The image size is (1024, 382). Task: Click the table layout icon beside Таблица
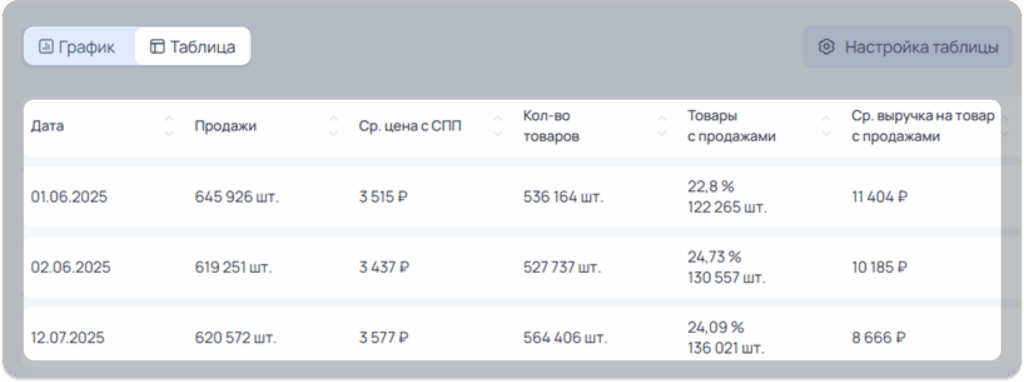tap(157, 47)
